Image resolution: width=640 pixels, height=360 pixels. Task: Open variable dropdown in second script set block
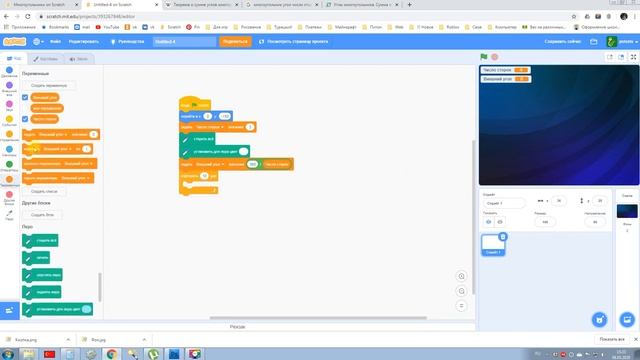(x=210, y=164)
